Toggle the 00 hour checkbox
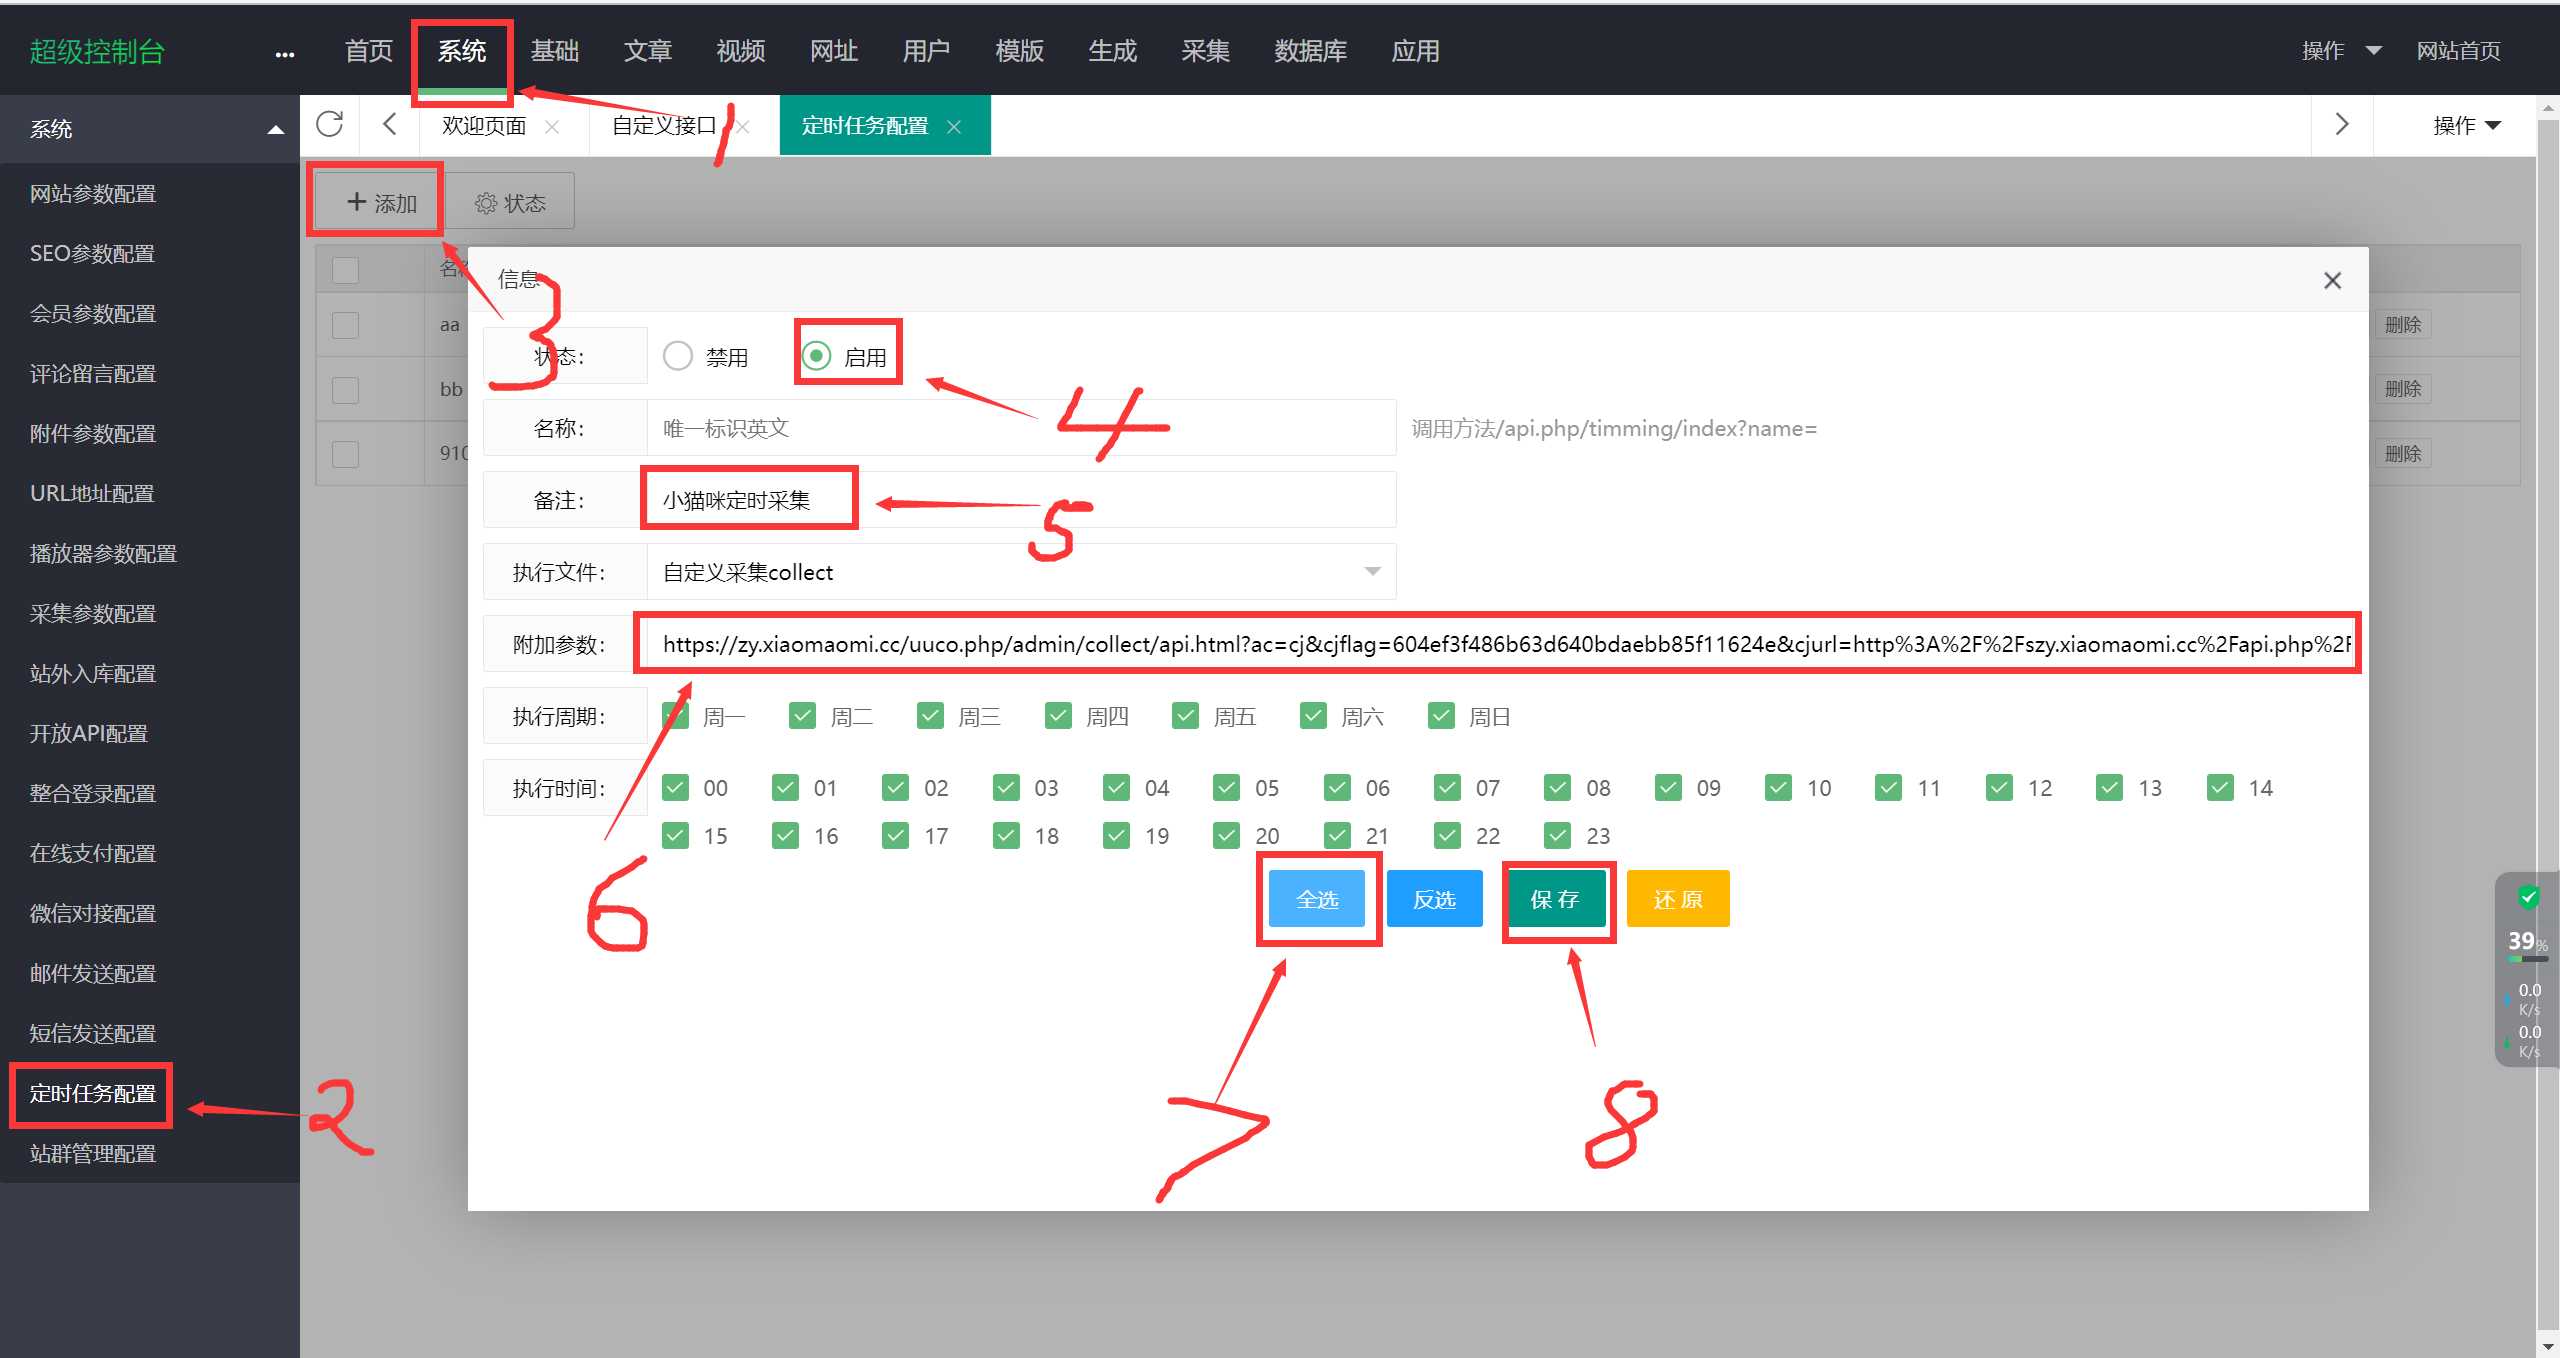The height and width of the screenshot is (1358, 2560). click(675, 788)
